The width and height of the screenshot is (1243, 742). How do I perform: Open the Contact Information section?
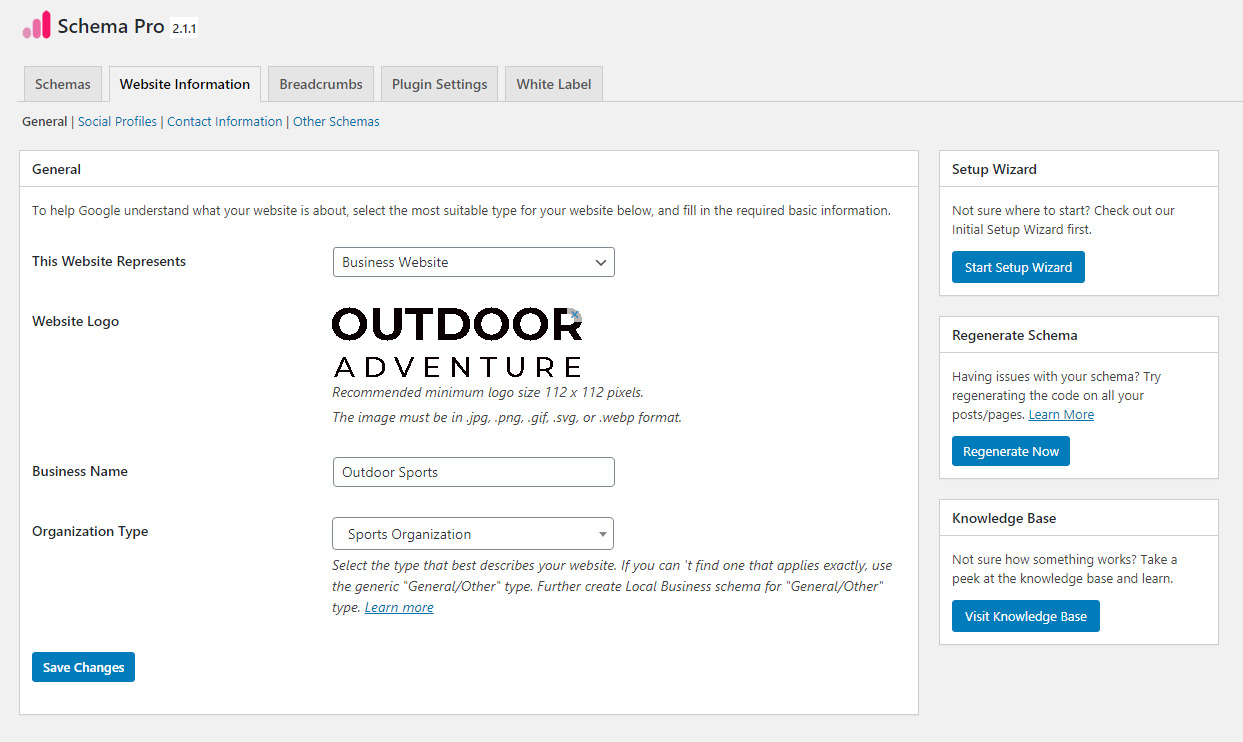pyautogui.click(x=224, y=120)
